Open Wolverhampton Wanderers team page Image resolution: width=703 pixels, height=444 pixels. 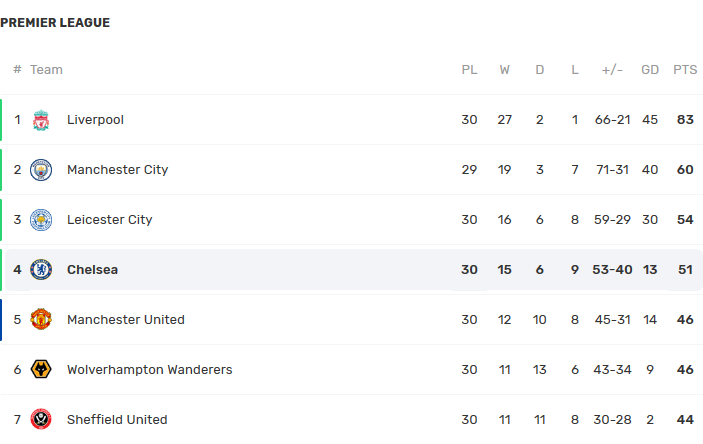[x=150, y=370]
